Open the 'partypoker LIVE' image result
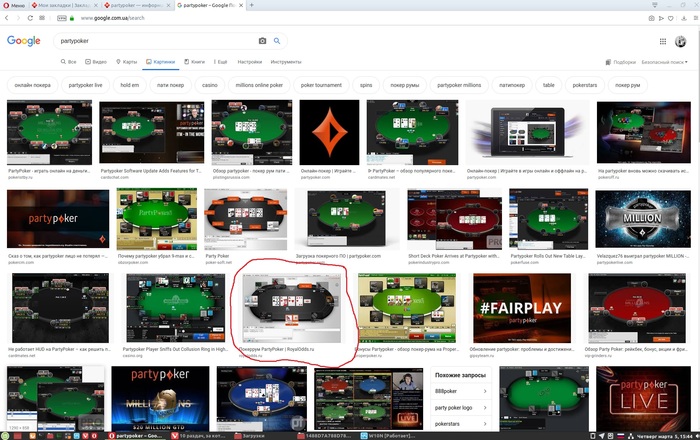This screenshot has height=440, width=700. click(643, 398)
